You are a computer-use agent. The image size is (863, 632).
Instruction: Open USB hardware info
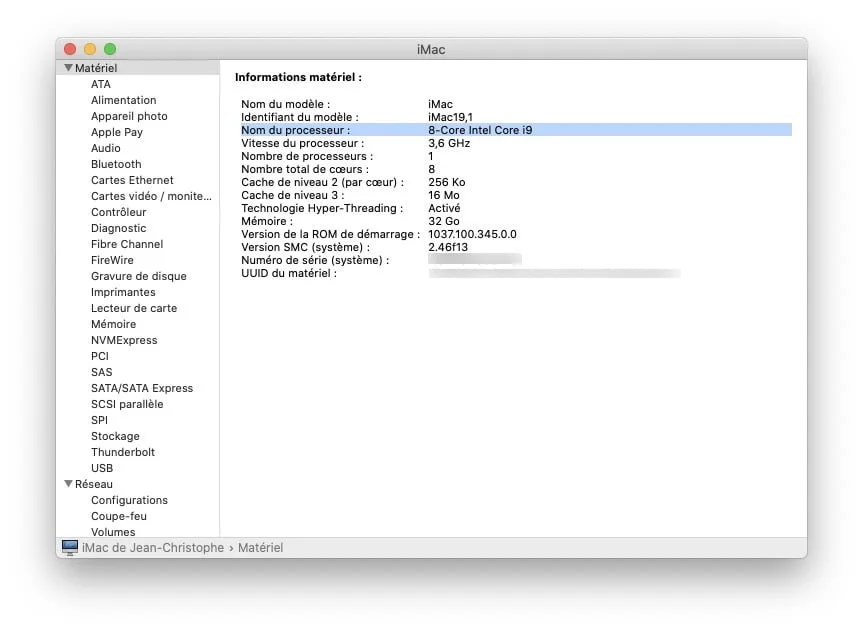pos(102,467)
